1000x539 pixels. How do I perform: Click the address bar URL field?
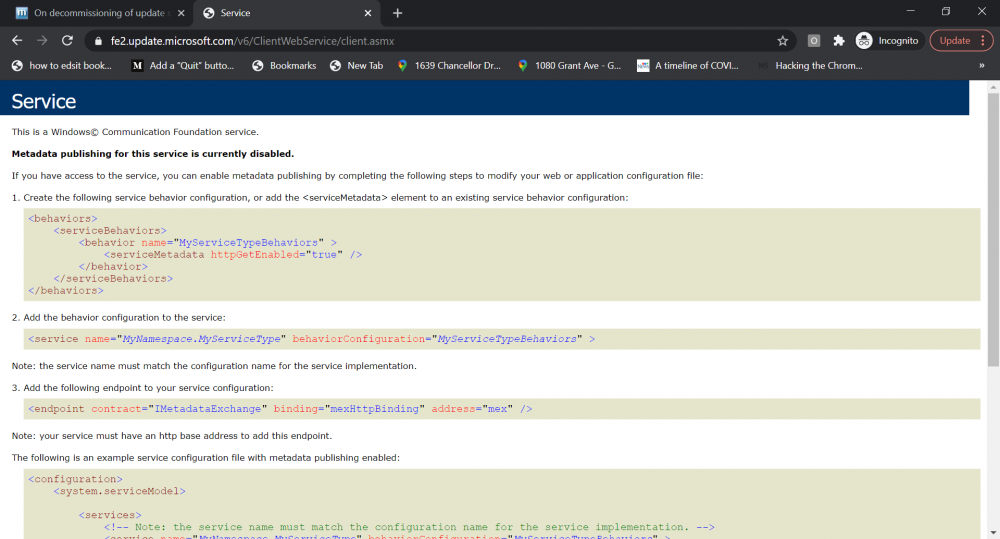pyautogui.click(x=430, y=41)
